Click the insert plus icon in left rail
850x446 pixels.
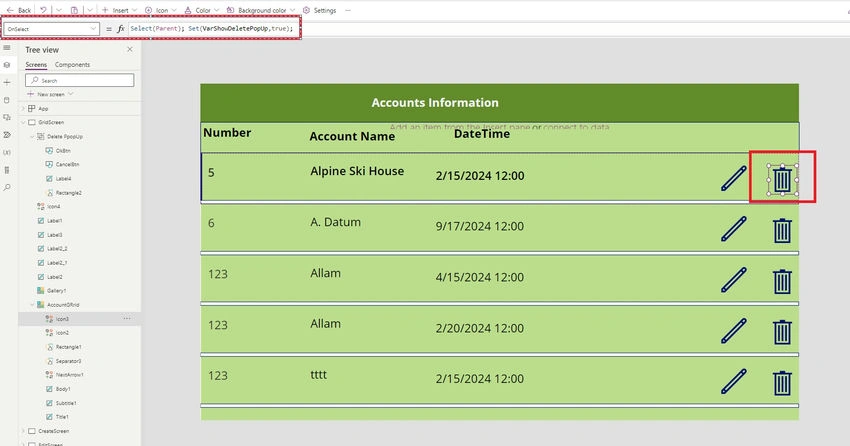click(x=7, y=82)
